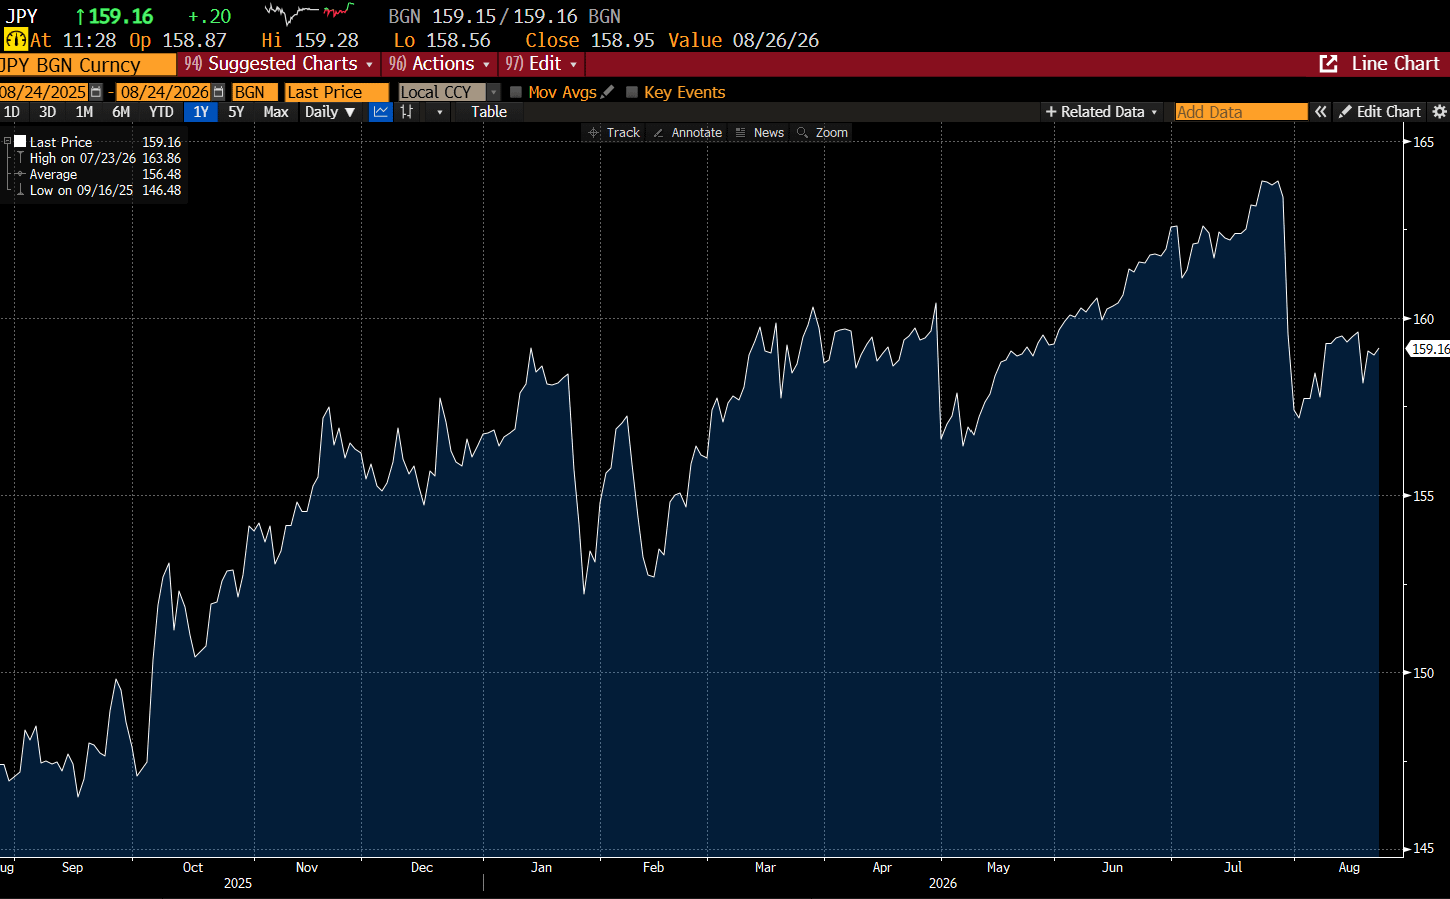Click the JPY BGN Curncy security field
Screen dimensions: 1450x899
click(87, 65)
